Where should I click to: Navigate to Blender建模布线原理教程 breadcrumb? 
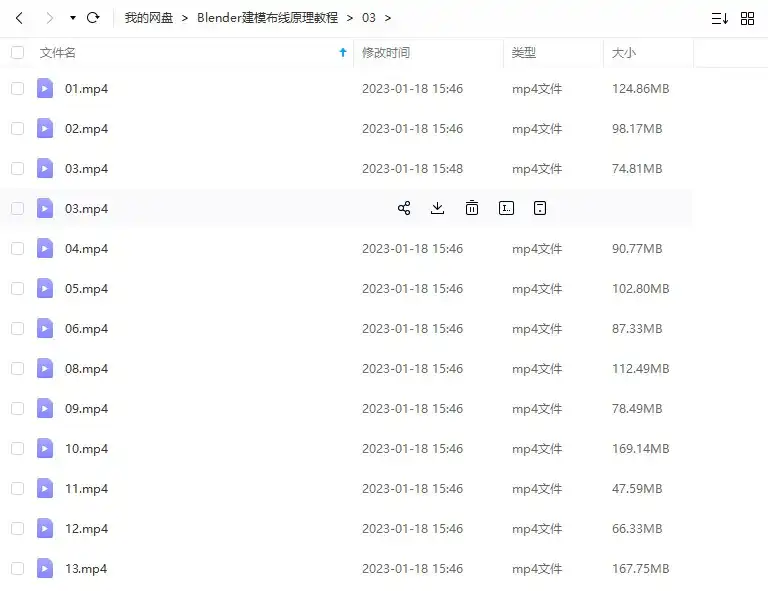267,18
